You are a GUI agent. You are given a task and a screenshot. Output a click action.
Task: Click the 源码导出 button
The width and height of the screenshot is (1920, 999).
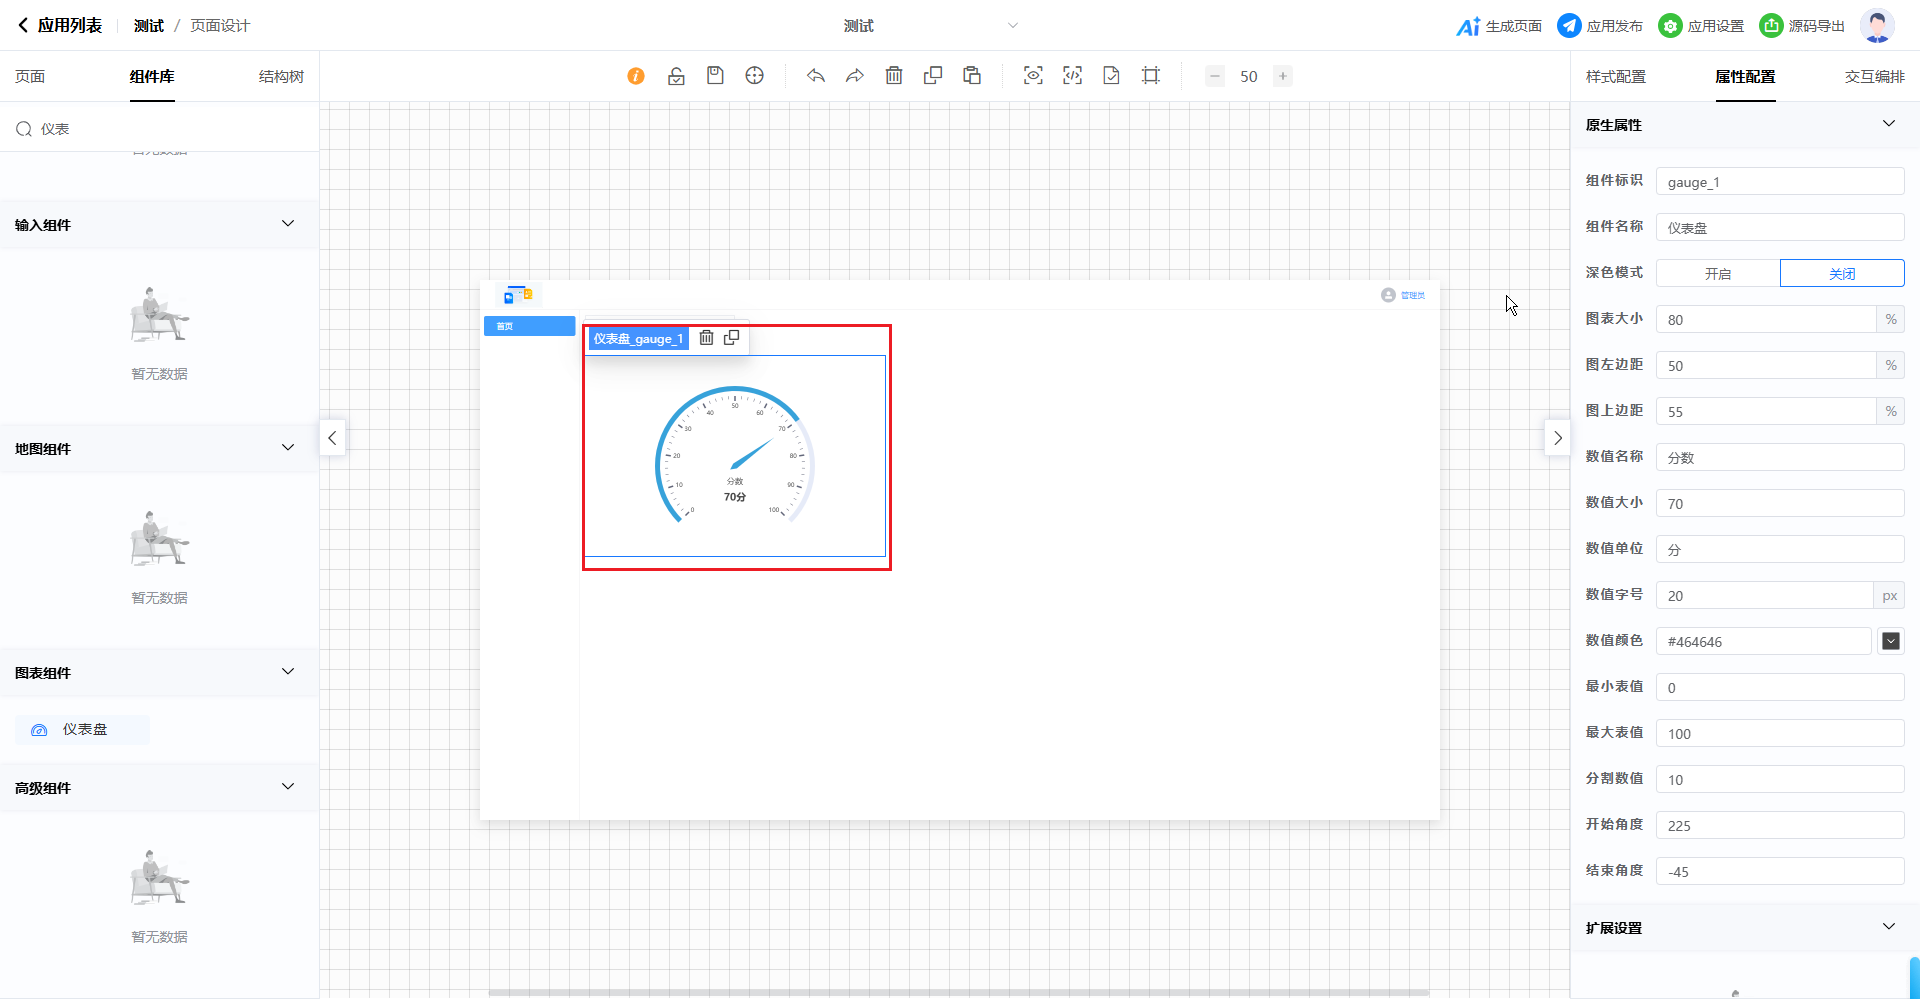coord(1803,26)
